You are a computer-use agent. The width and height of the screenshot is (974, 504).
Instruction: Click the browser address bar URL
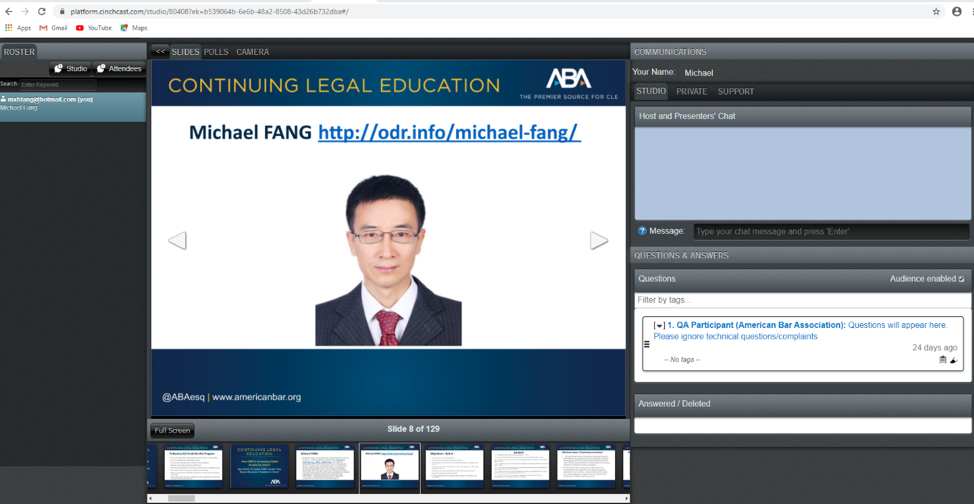click(209, 11)
